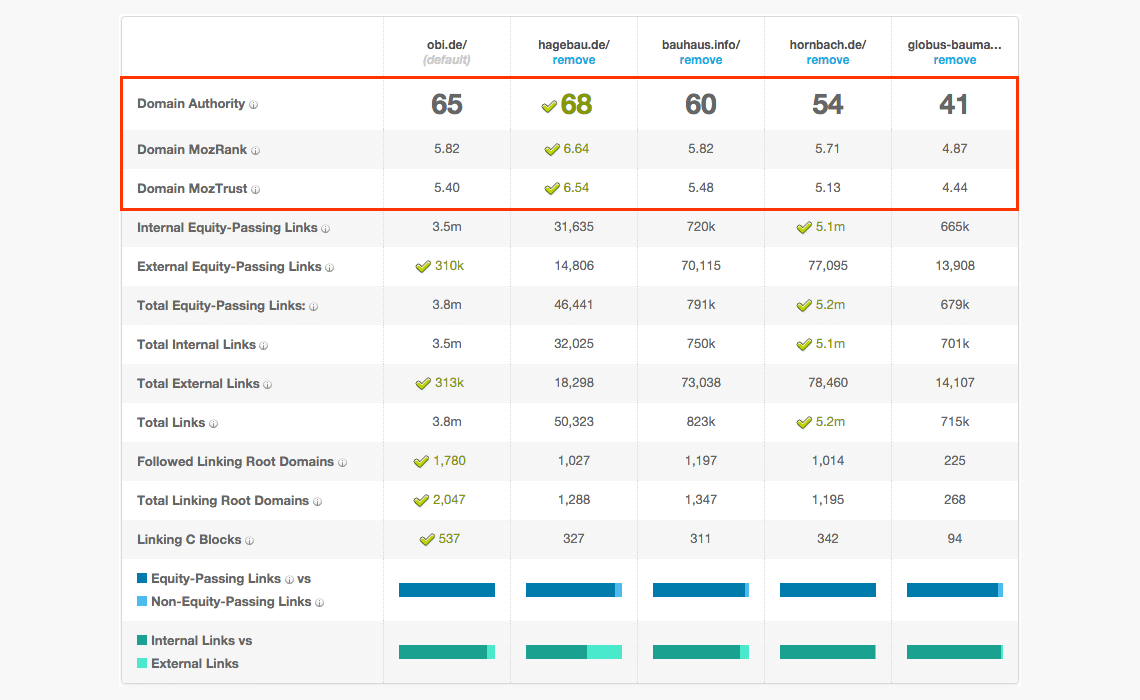Click info icon next to Domain MozTrust
Viewport: 1140px width, 700px height.
(x=255, y=190)
